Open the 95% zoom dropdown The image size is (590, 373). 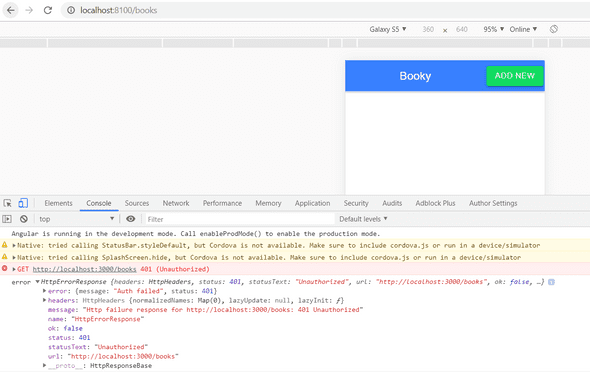click(493, 29)
